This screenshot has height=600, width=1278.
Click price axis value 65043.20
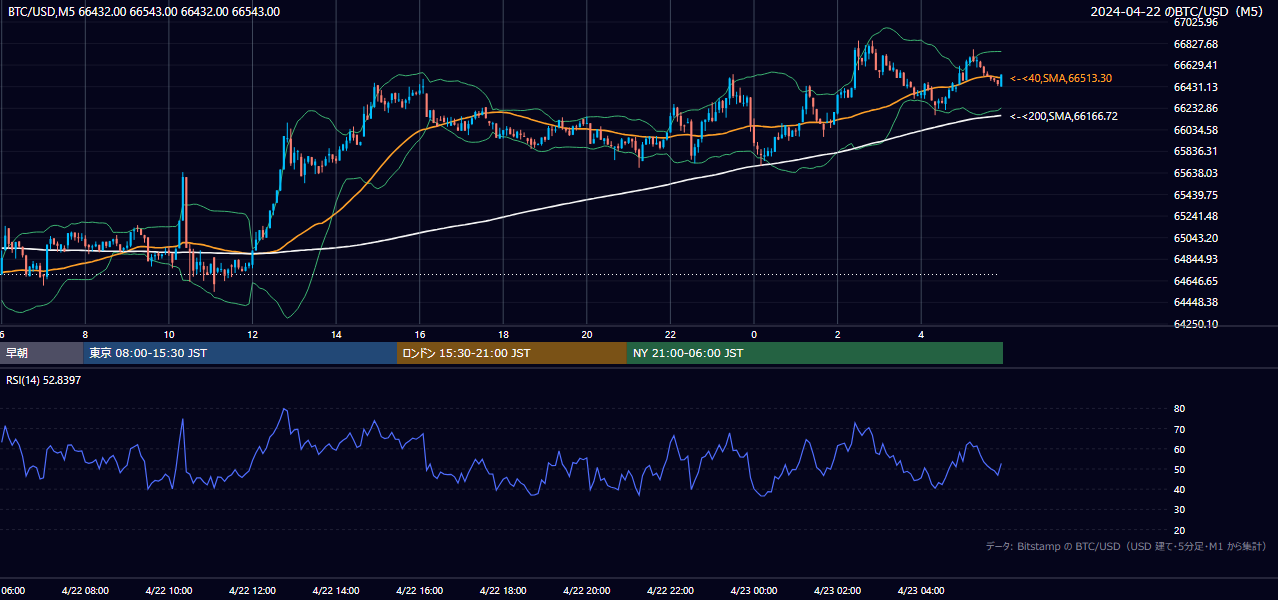[x=1196, y=238]
